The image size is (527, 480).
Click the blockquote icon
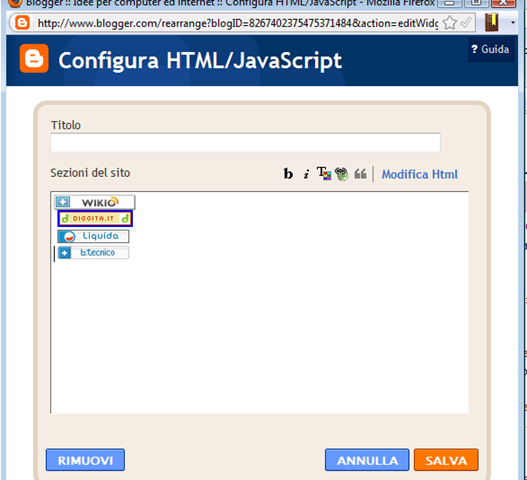pos(360,174)
